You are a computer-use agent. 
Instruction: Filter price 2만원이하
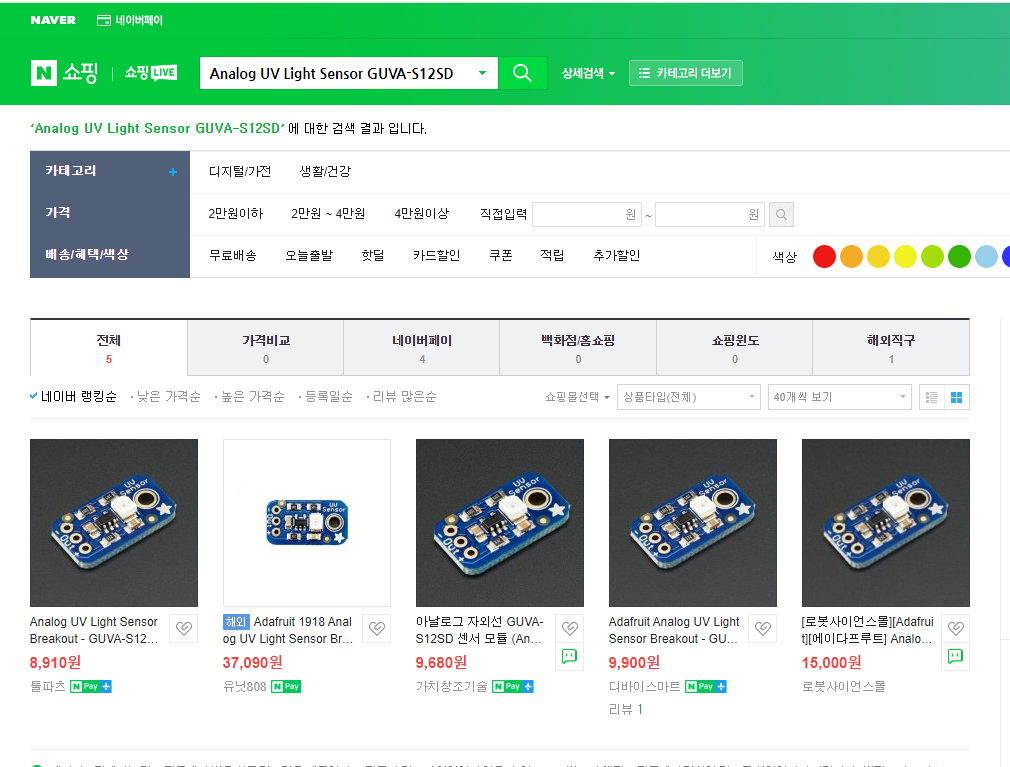[x=236, y=214]
